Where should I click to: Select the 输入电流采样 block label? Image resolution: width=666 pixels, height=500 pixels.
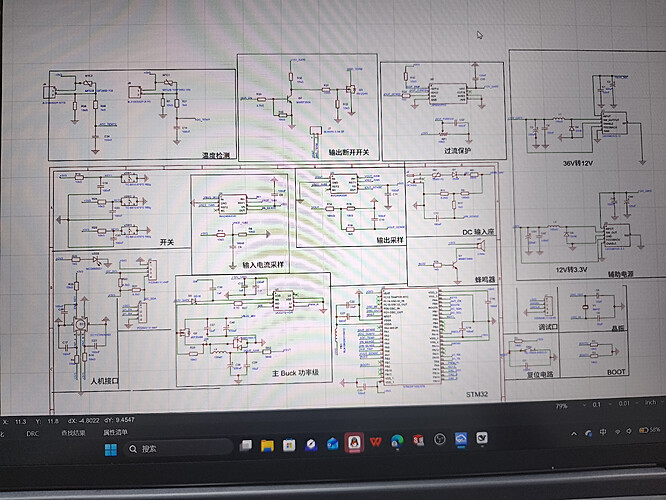click(x=262, y=265)
